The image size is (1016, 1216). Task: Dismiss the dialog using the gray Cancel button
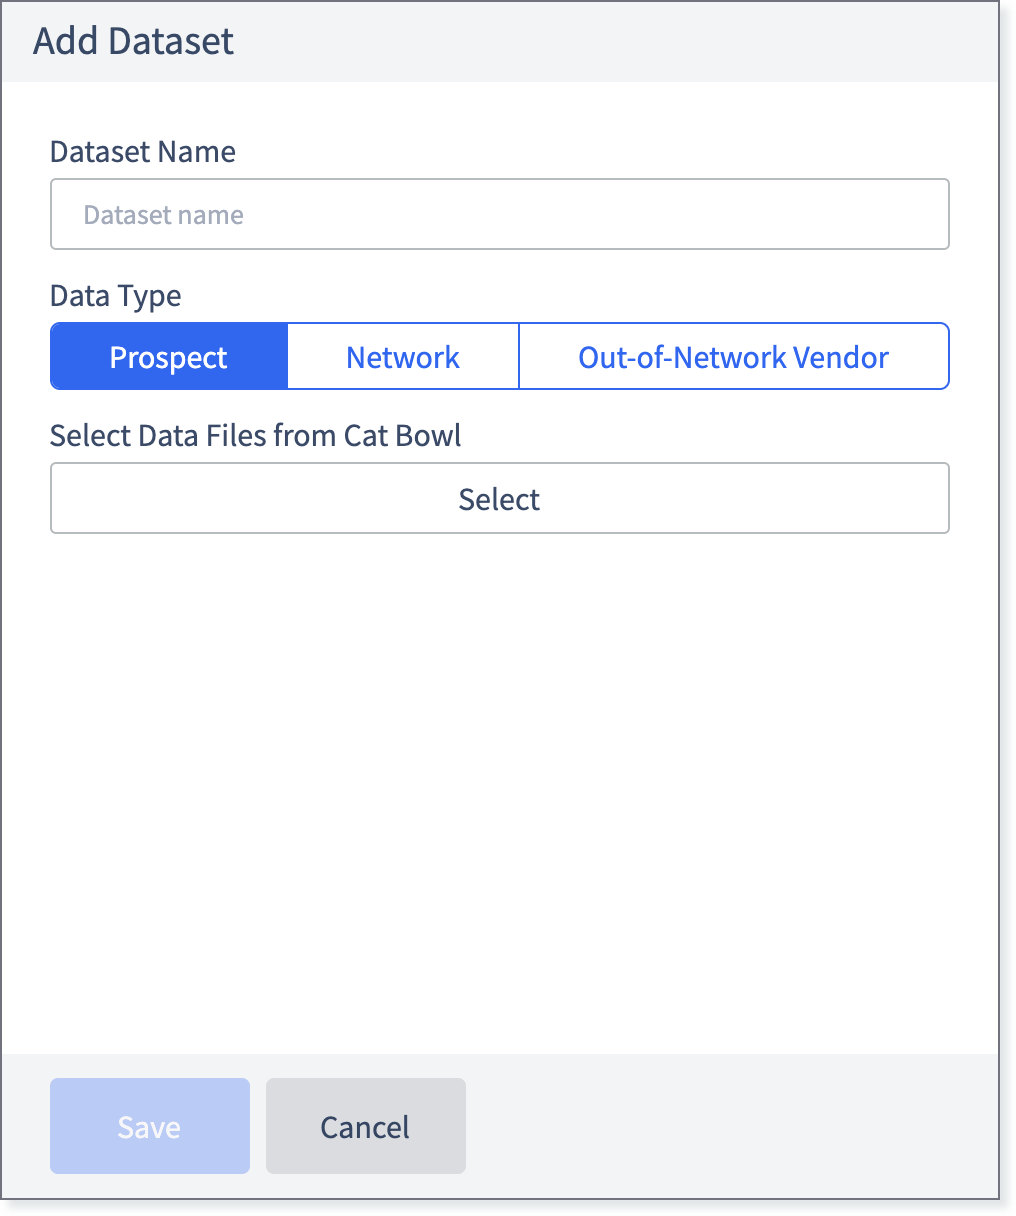pyautogui.click(x=366, y=1126)
